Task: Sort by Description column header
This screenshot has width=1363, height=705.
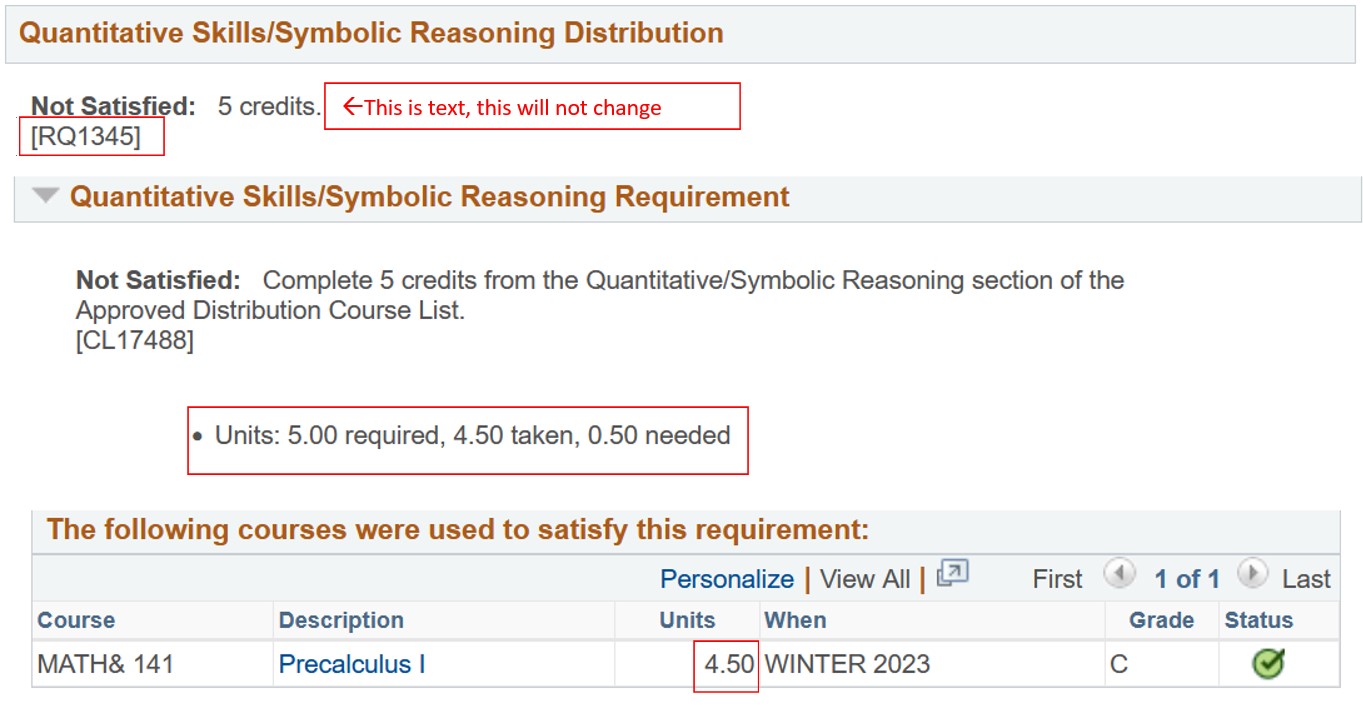Action: click(x=341, y=620)
